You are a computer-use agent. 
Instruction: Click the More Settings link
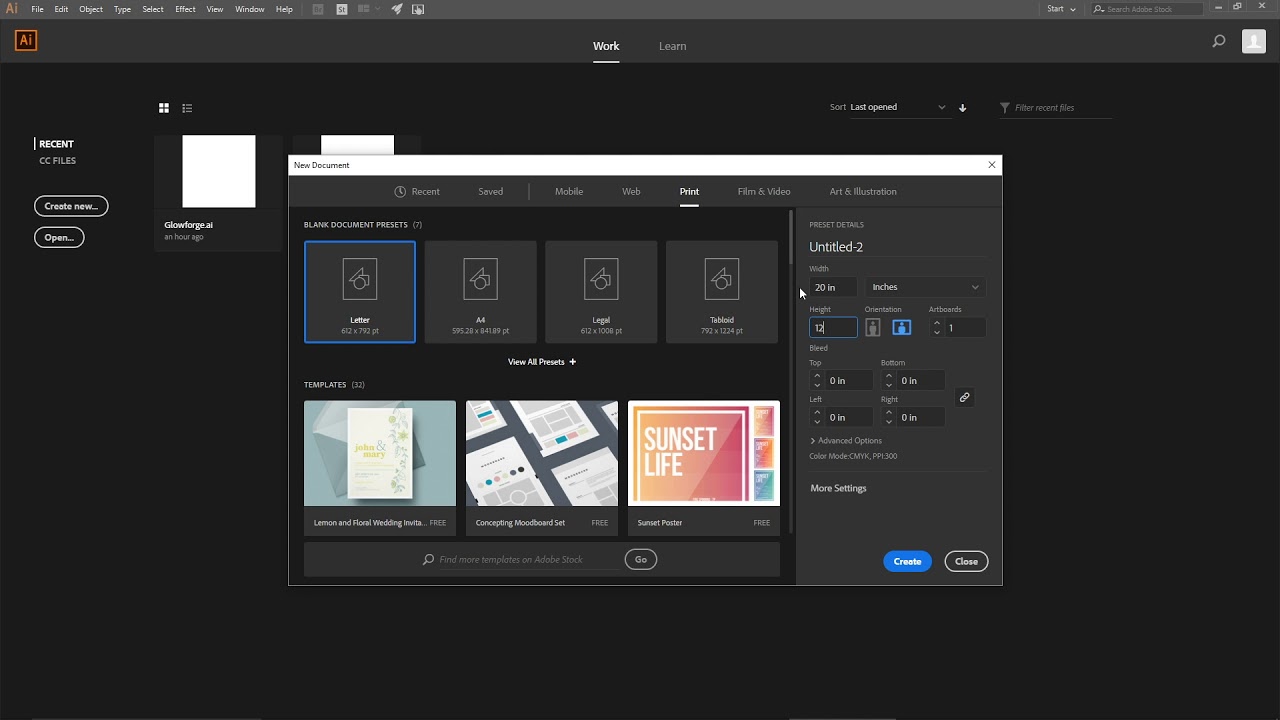(x=838, y=488)
